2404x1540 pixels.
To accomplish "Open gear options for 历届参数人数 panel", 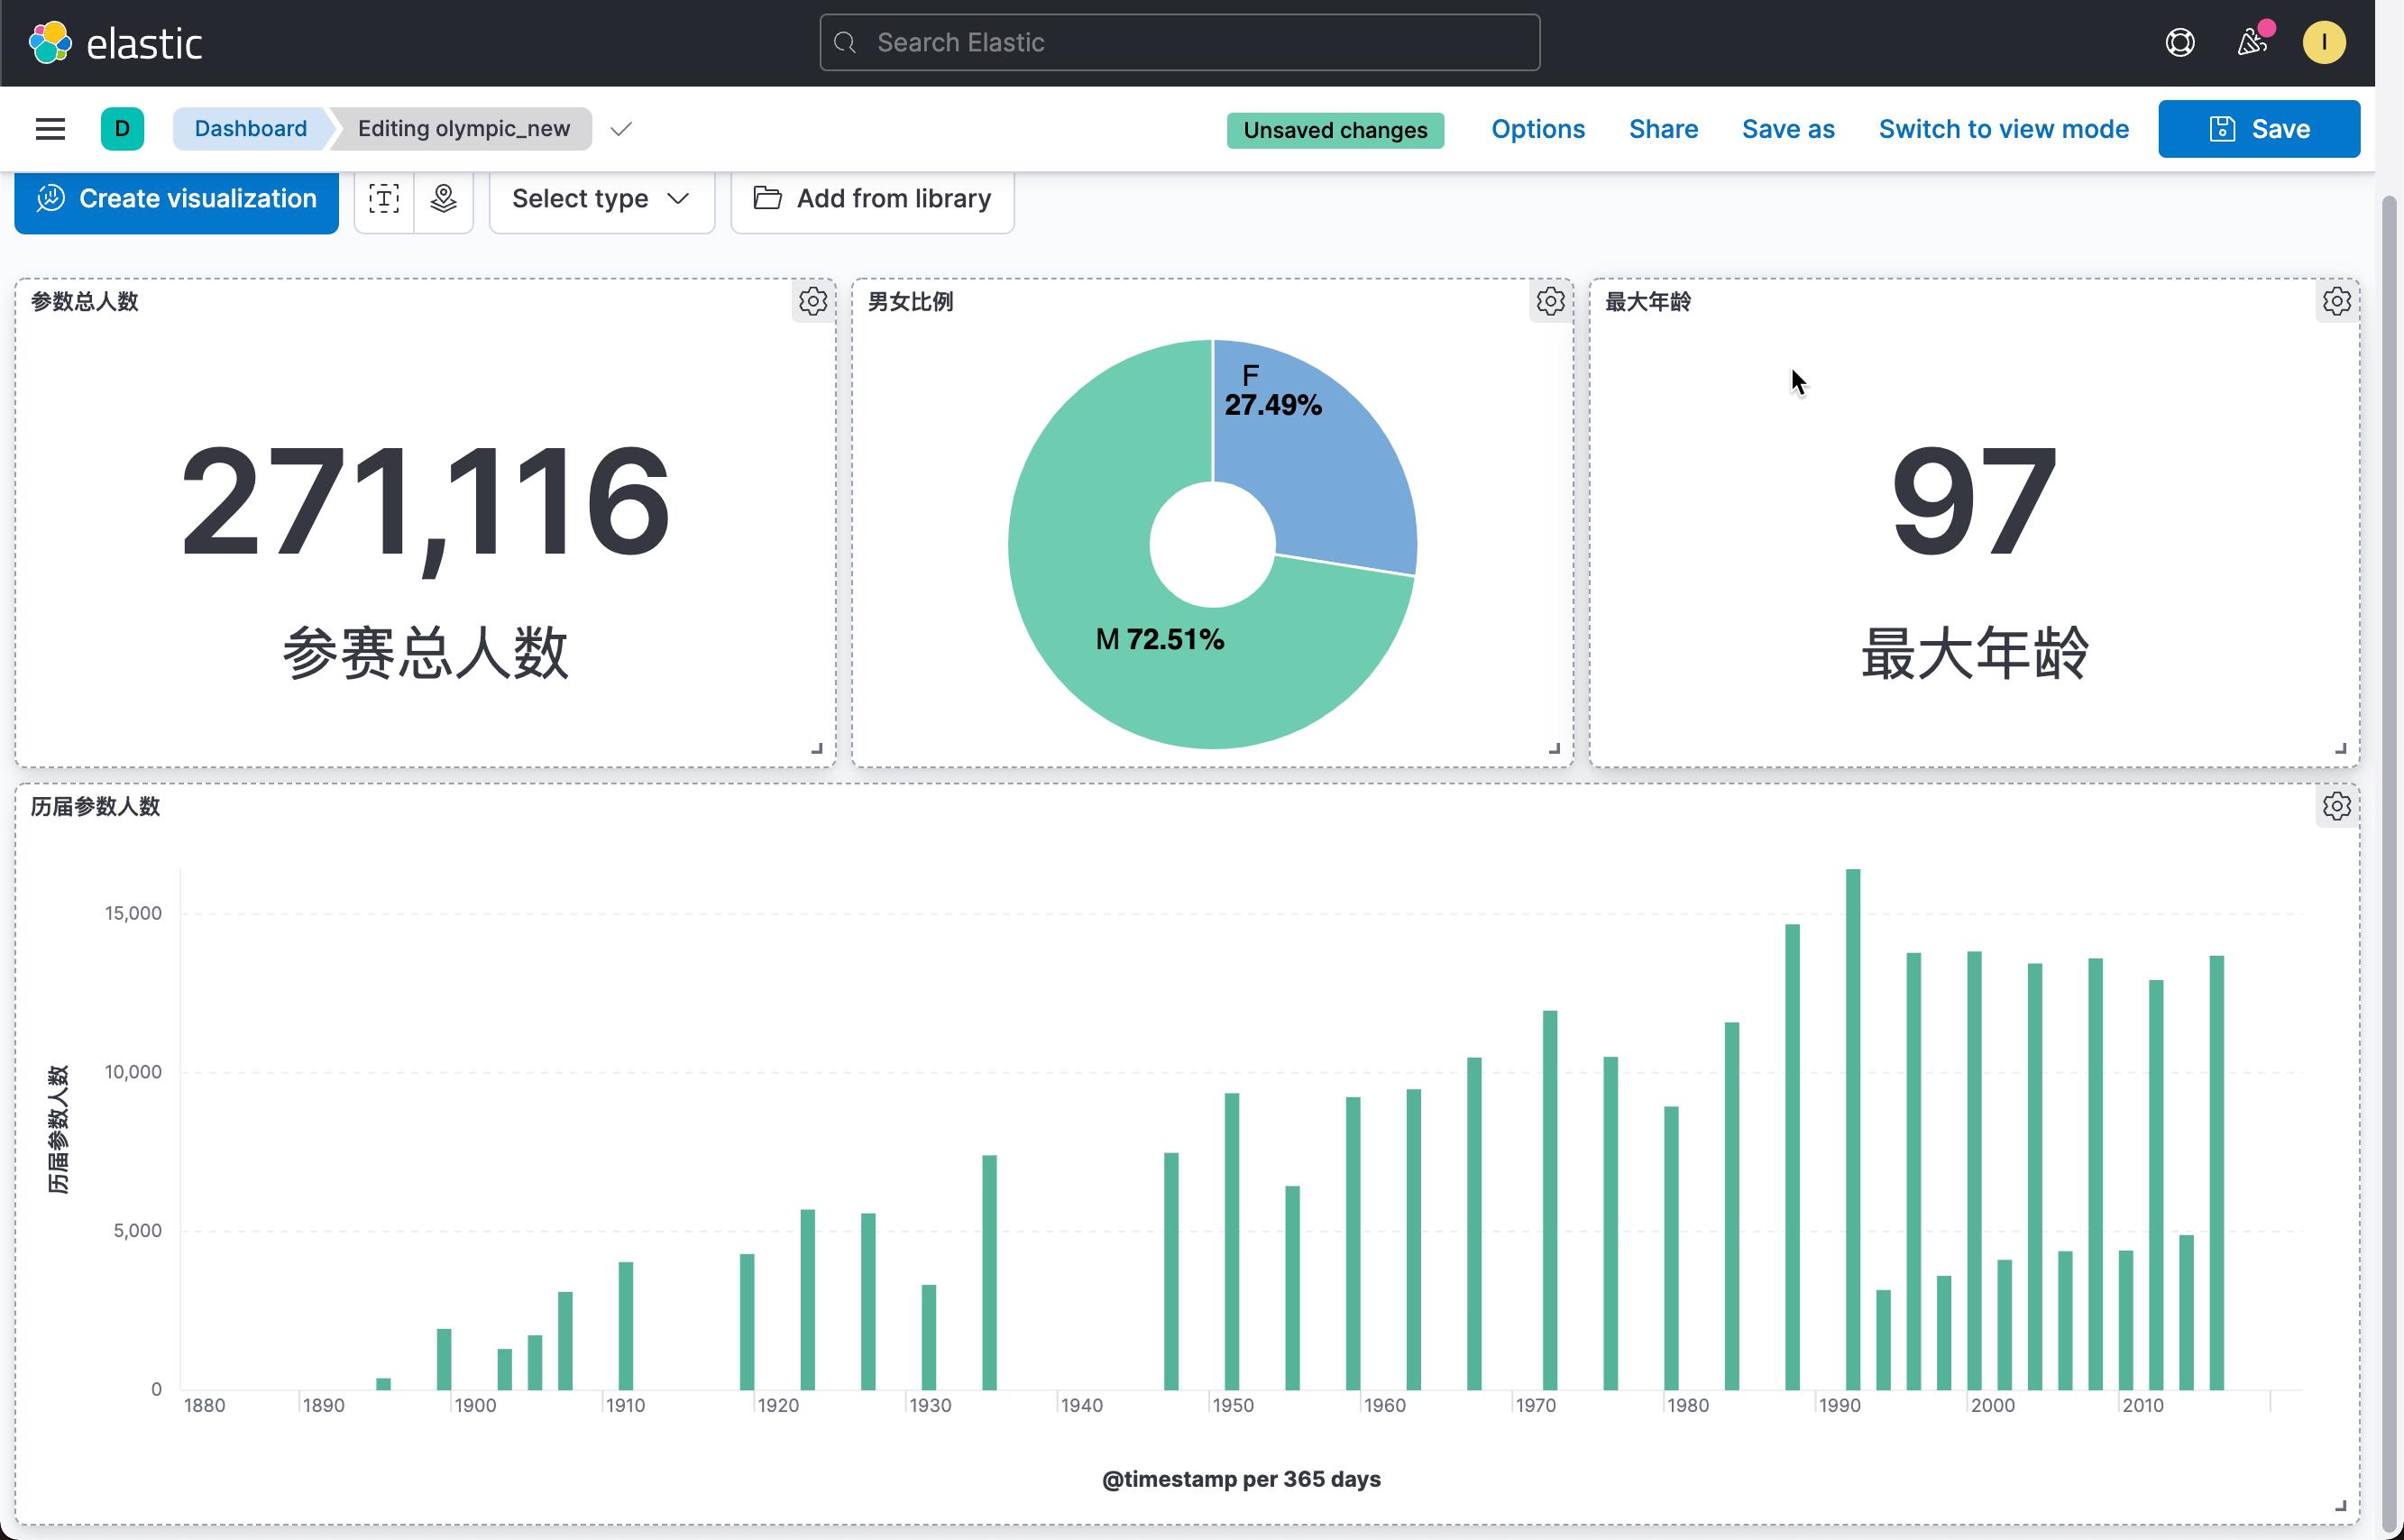I will coord(2336,806).
